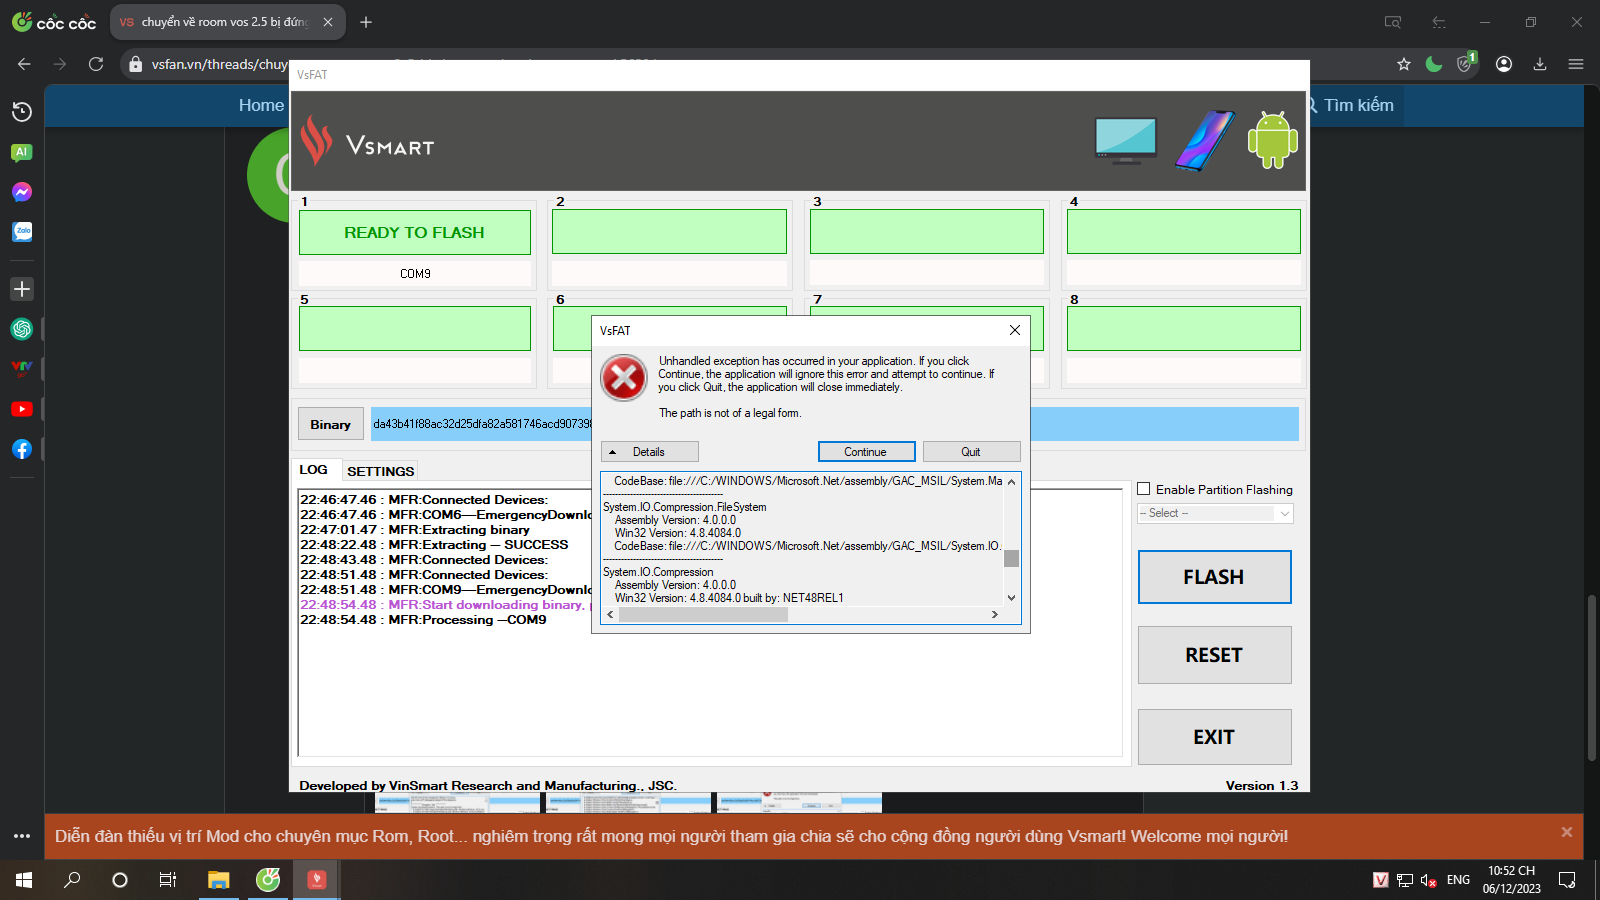Image resolution: width=1600 pixels, height=900 pixels.
Task: Open the partition Select dropdown
Action: point(1215,513)
